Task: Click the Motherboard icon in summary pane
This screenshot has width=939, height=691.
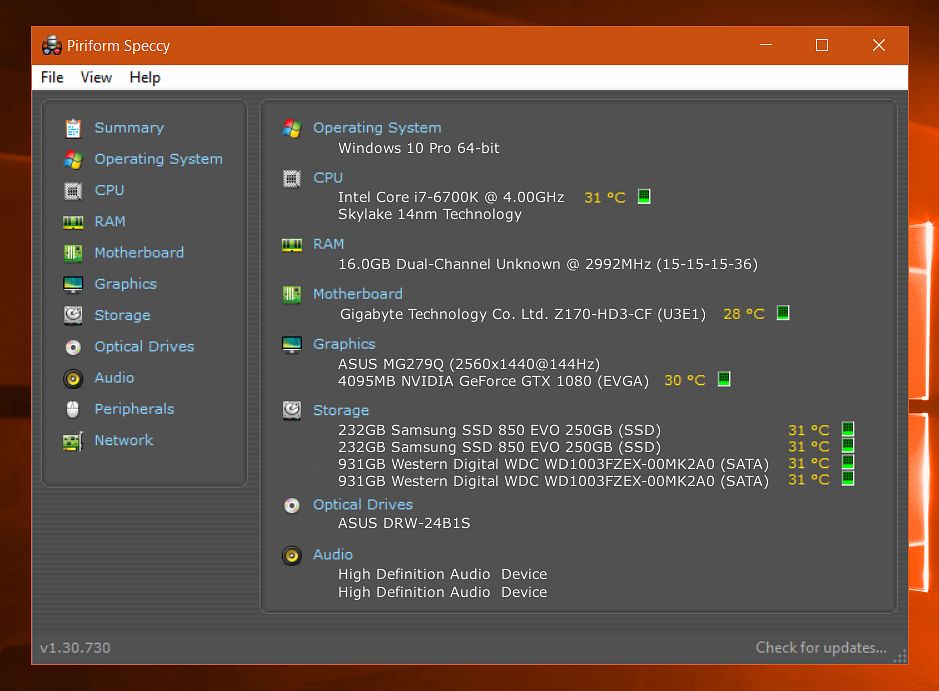Action: (292, 295)
